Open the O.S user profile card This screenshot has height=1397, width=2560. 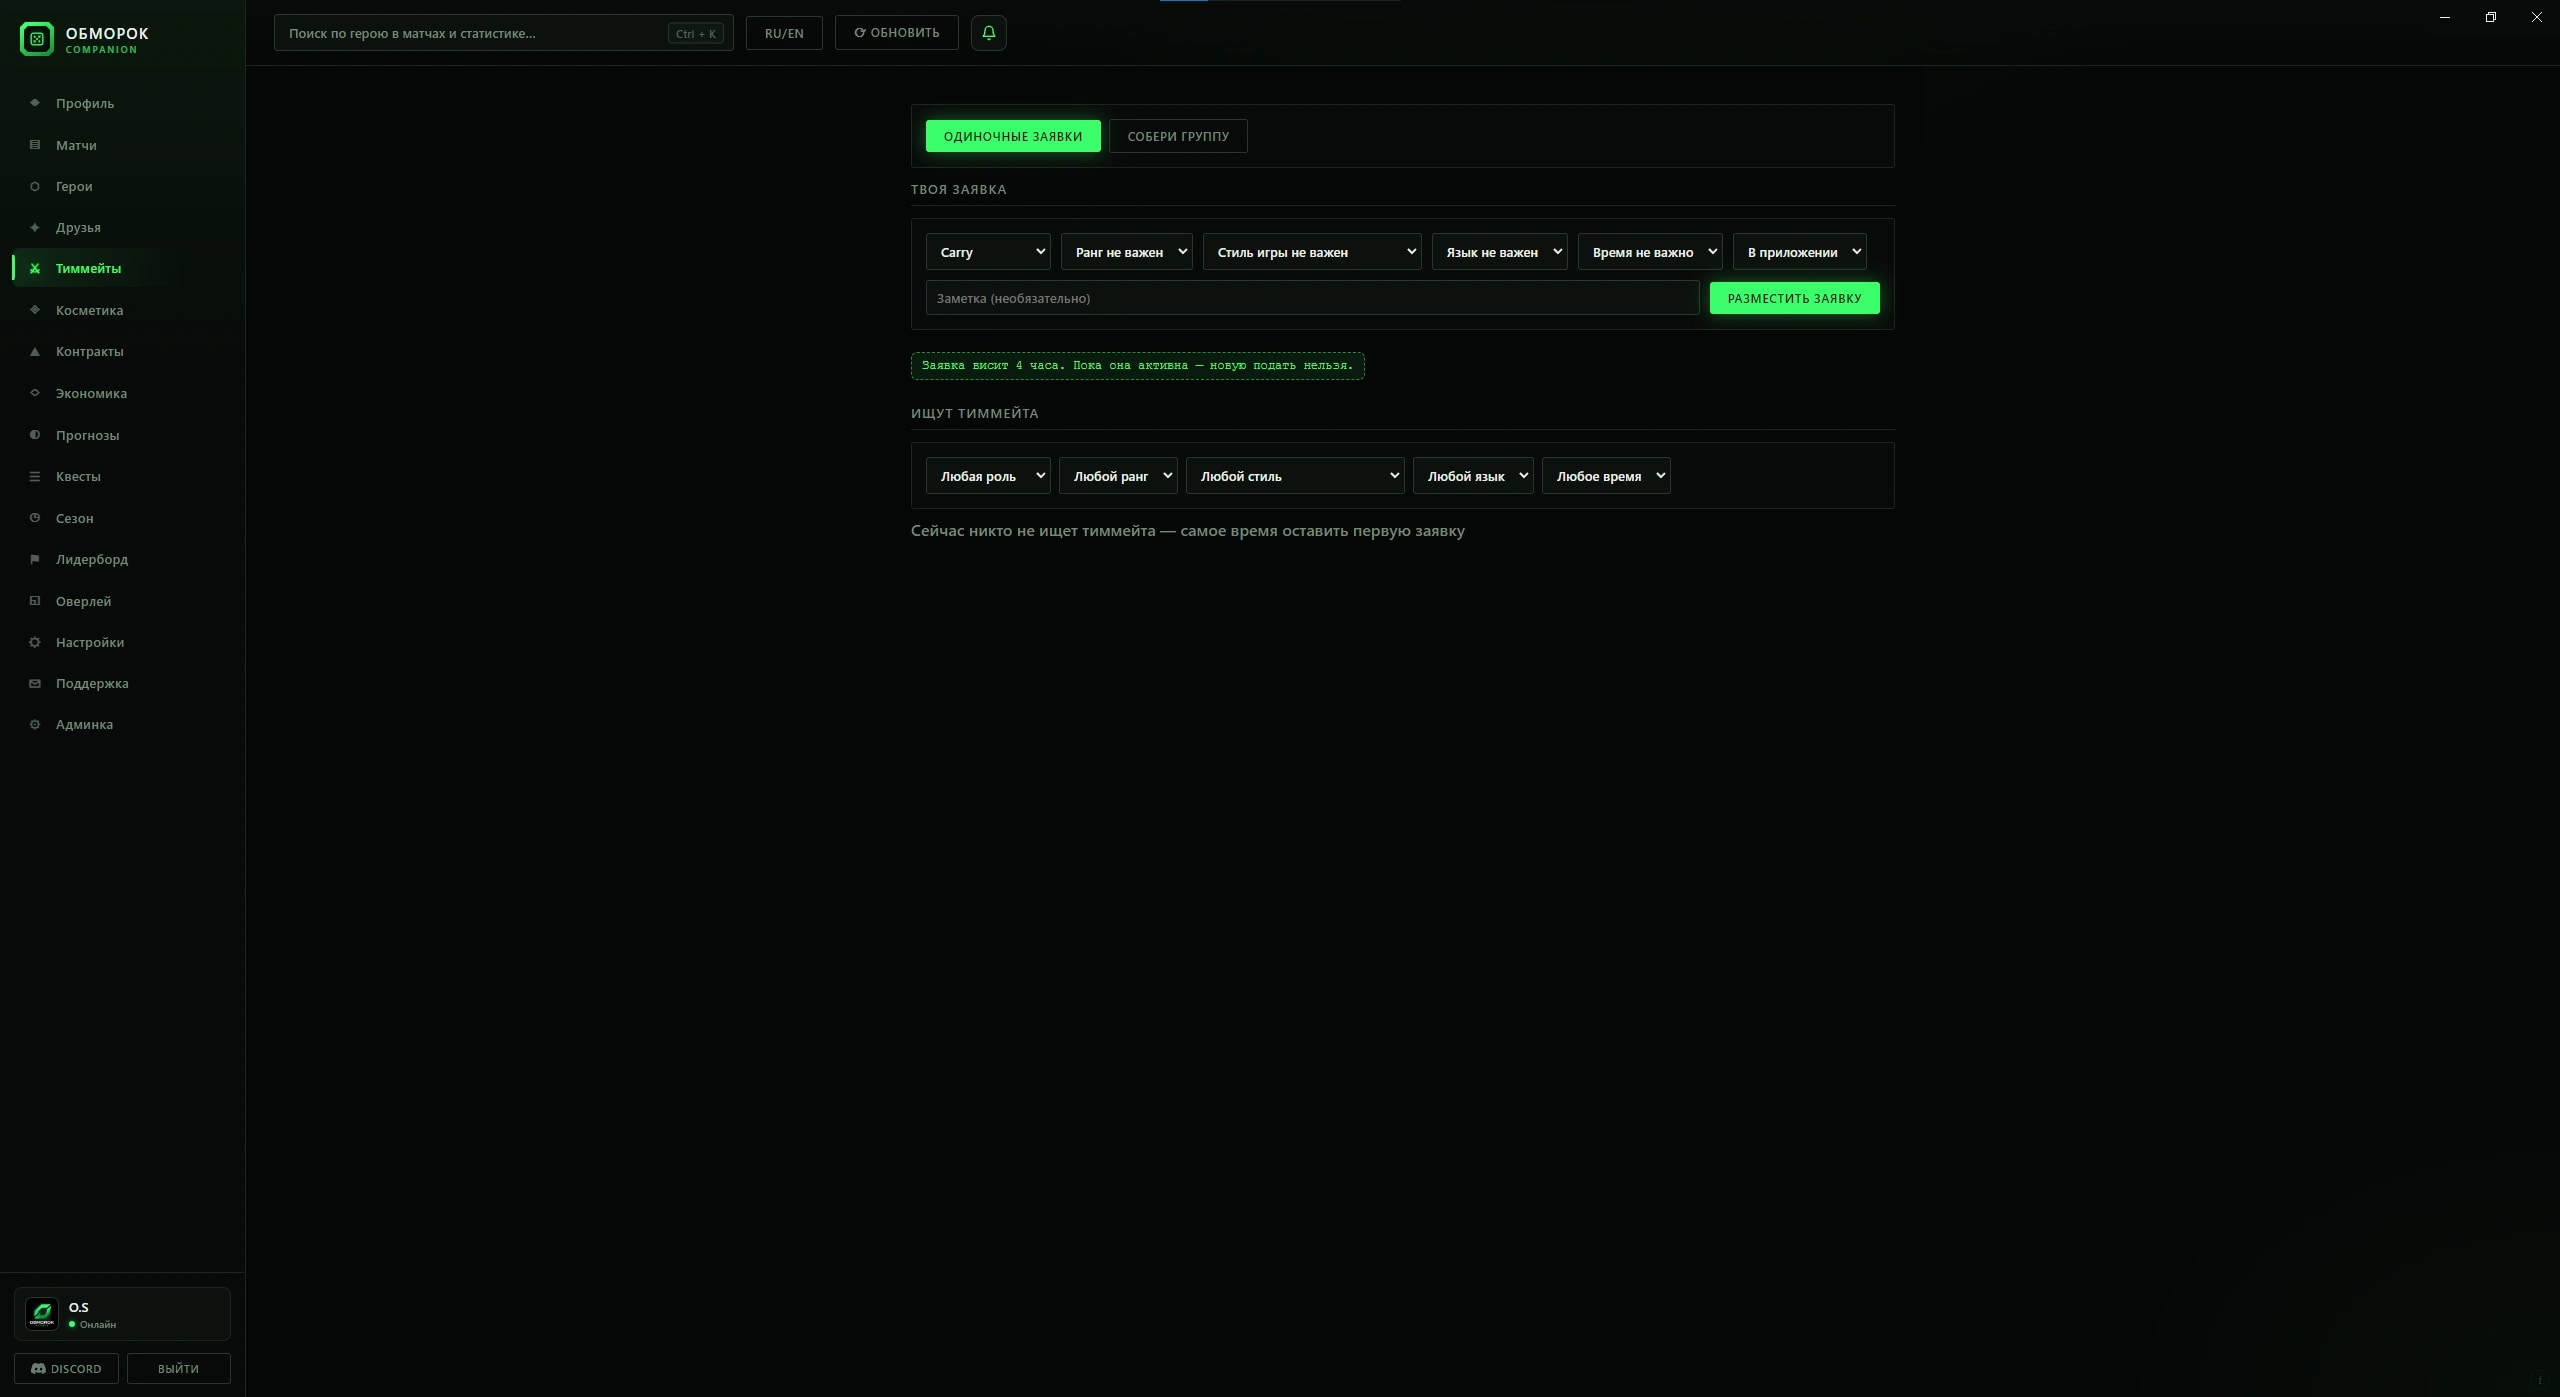coord(122,1314)
